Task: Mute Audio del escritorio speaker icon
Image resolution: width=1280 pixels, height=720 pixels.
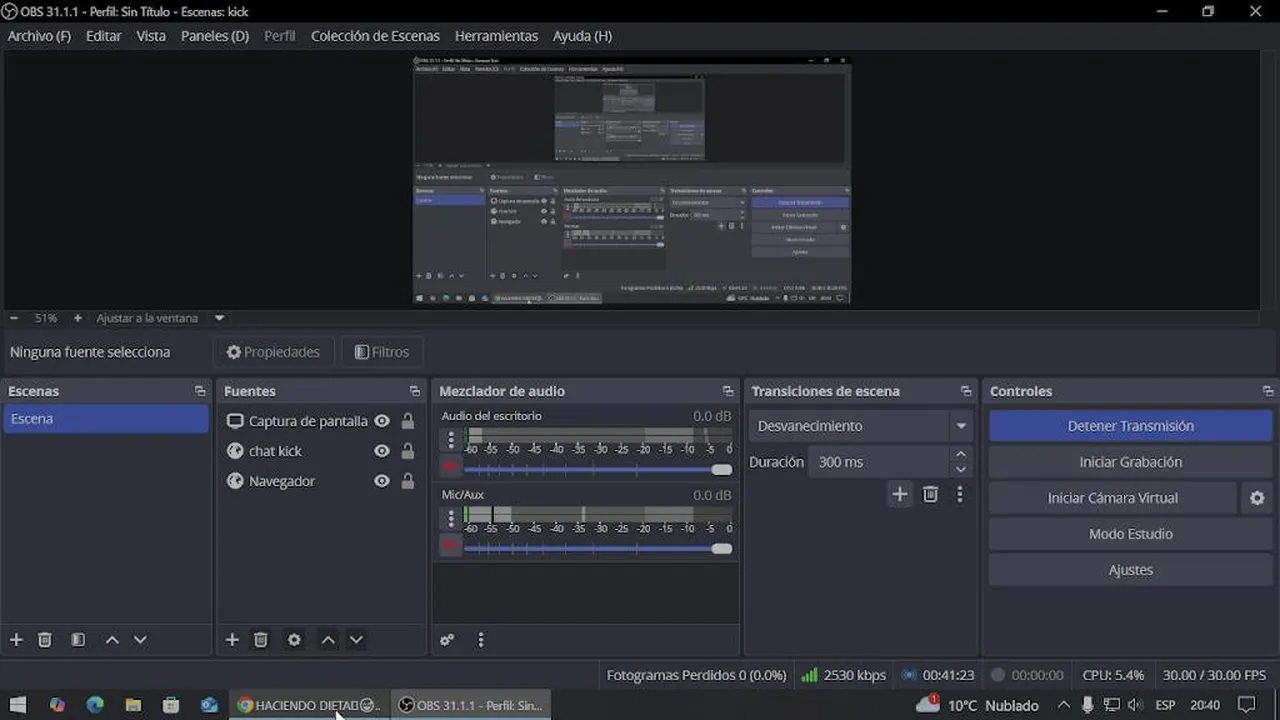Action: click(x=451, y=467)
